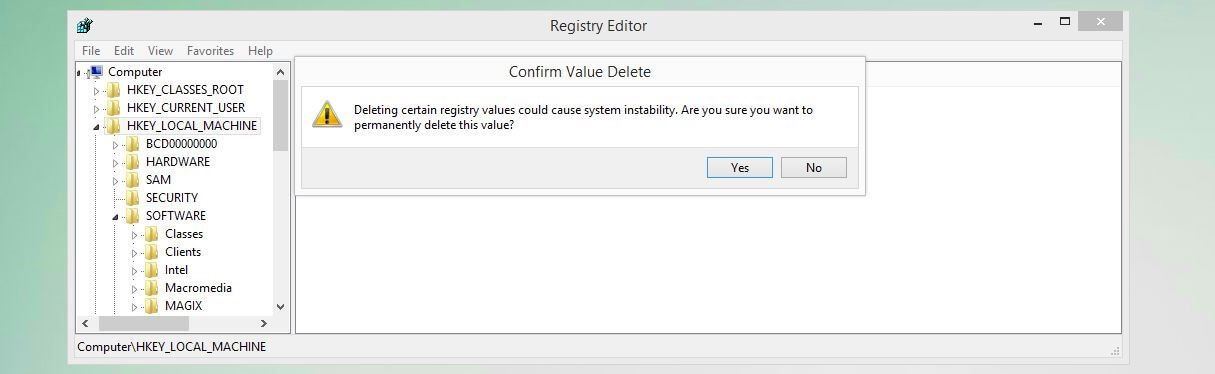Click the Computer\HKEY_LOCAL_MACHINE status bar path

172,346
